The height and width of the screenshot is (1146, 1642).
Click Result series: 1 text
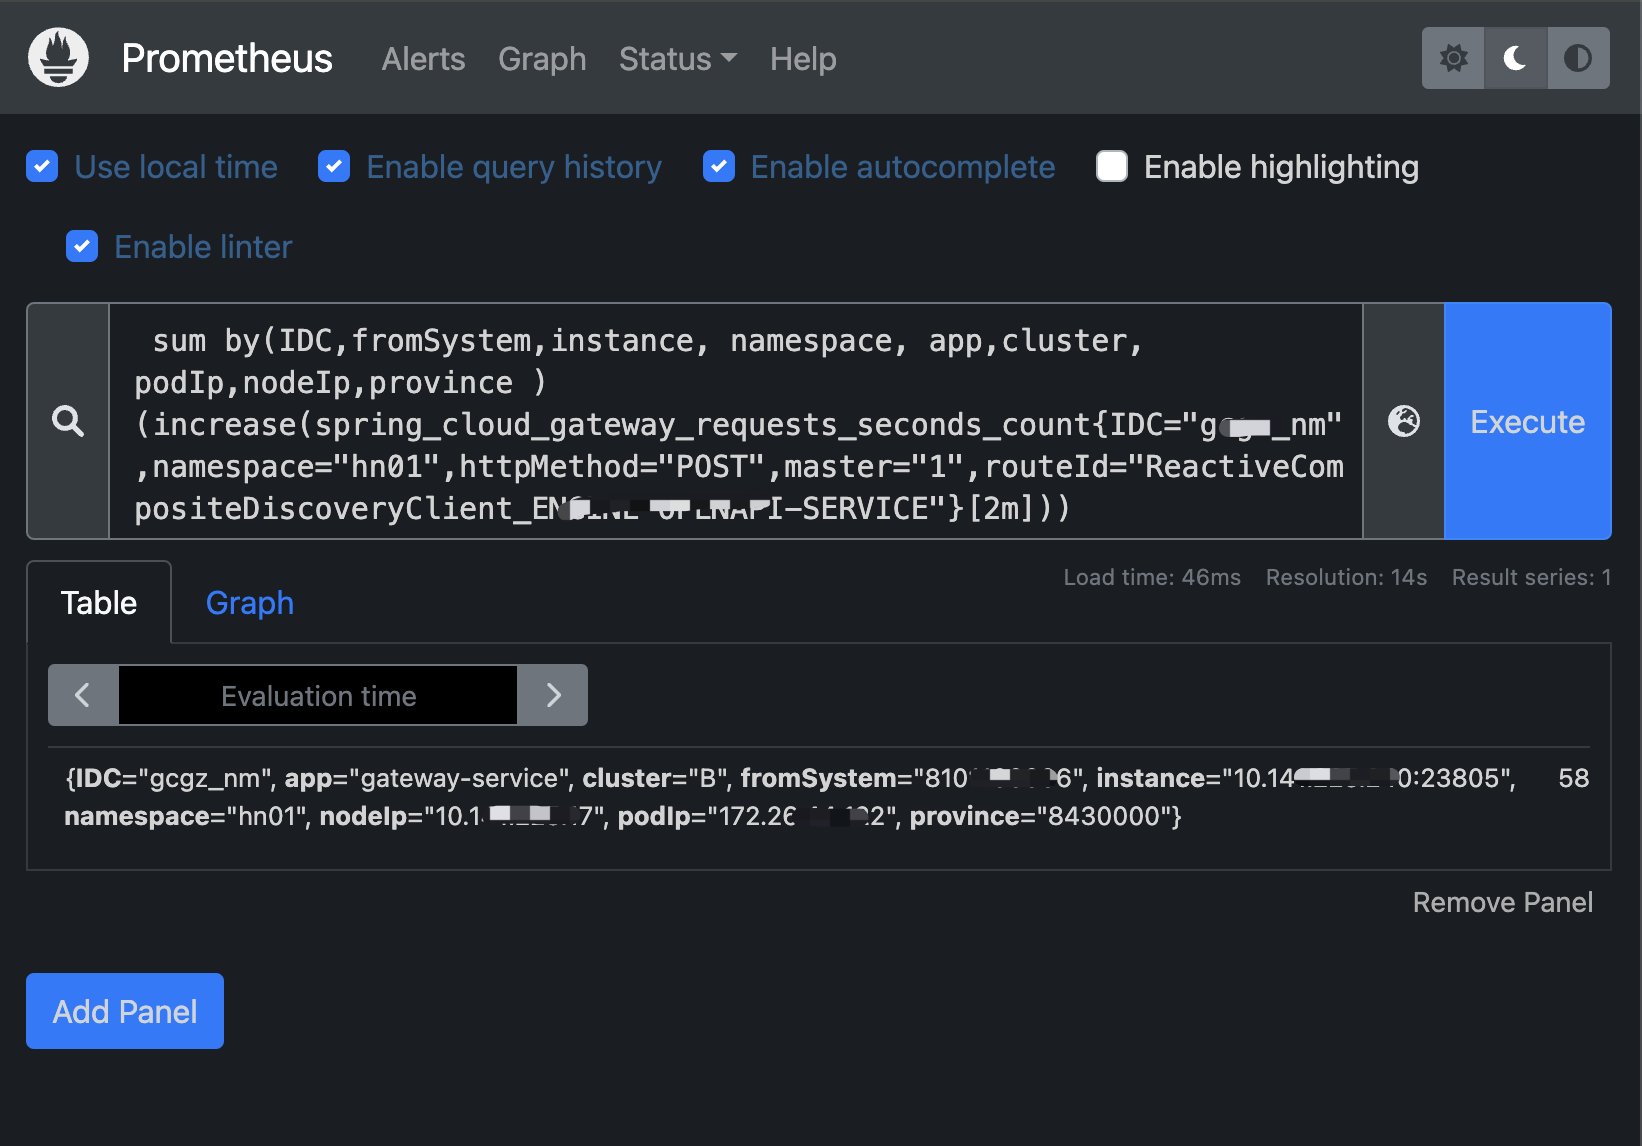coord(1531,577)
